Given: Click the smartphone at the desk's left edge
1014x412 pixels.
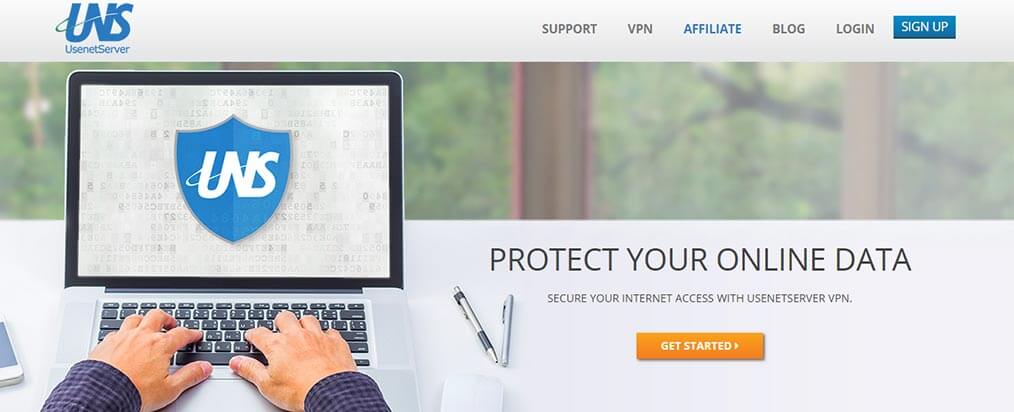Looking at the screenshot, I should [x=9, y=352].
